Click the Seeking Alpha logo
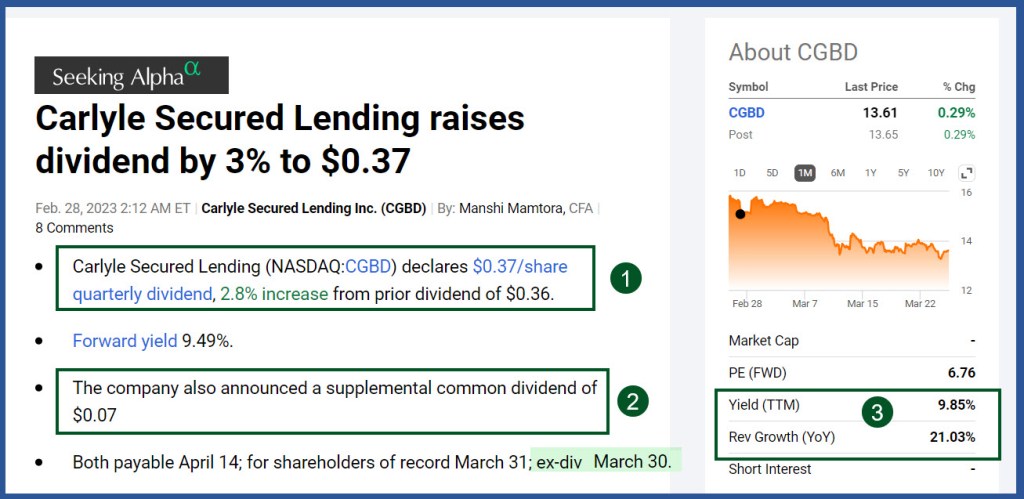The image size is (1024, 499). tap(131, 76)
